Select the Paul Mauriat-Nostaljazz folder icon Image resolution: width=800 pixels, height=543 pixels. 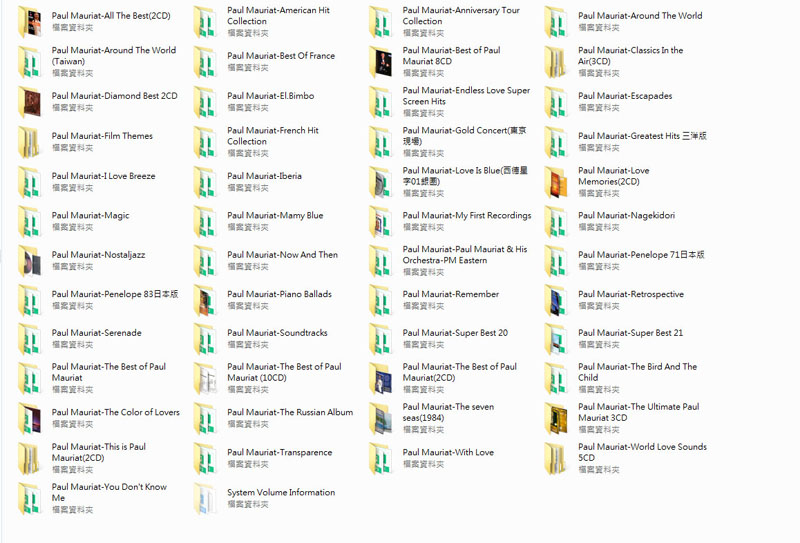[31, 261]
